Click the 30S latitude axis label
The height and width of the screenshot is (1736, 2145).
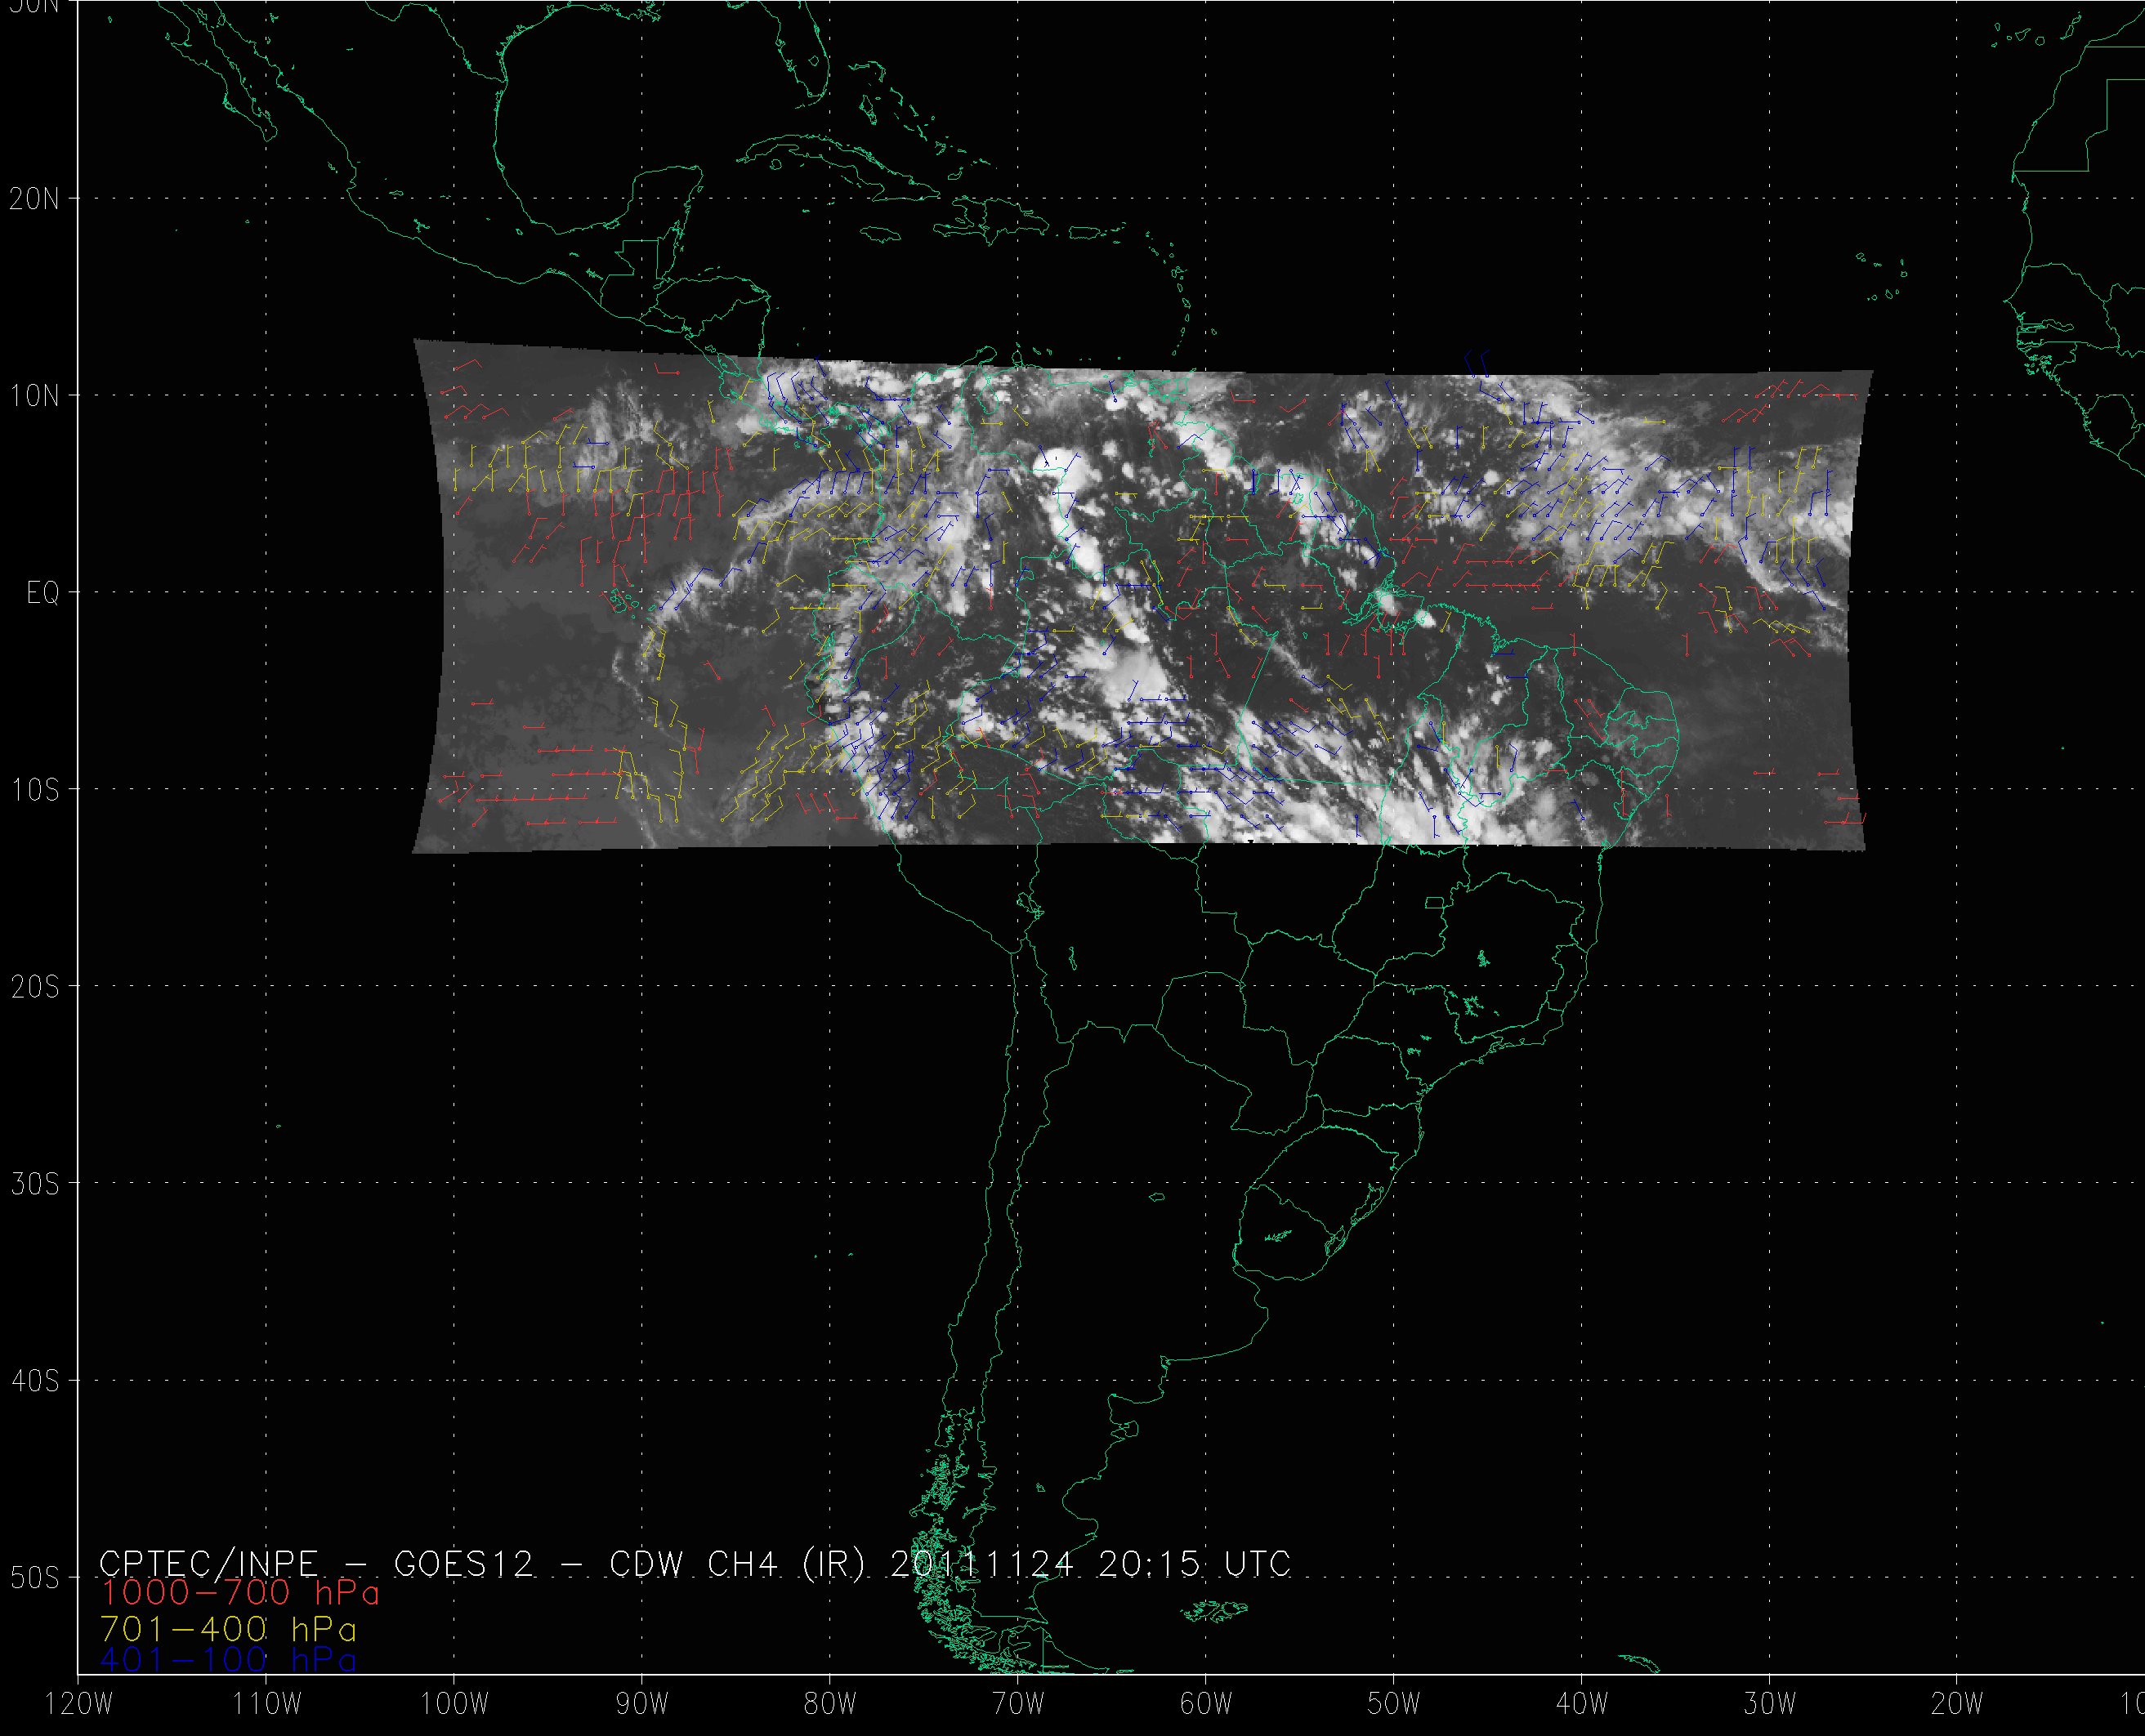pos(34,1184)
